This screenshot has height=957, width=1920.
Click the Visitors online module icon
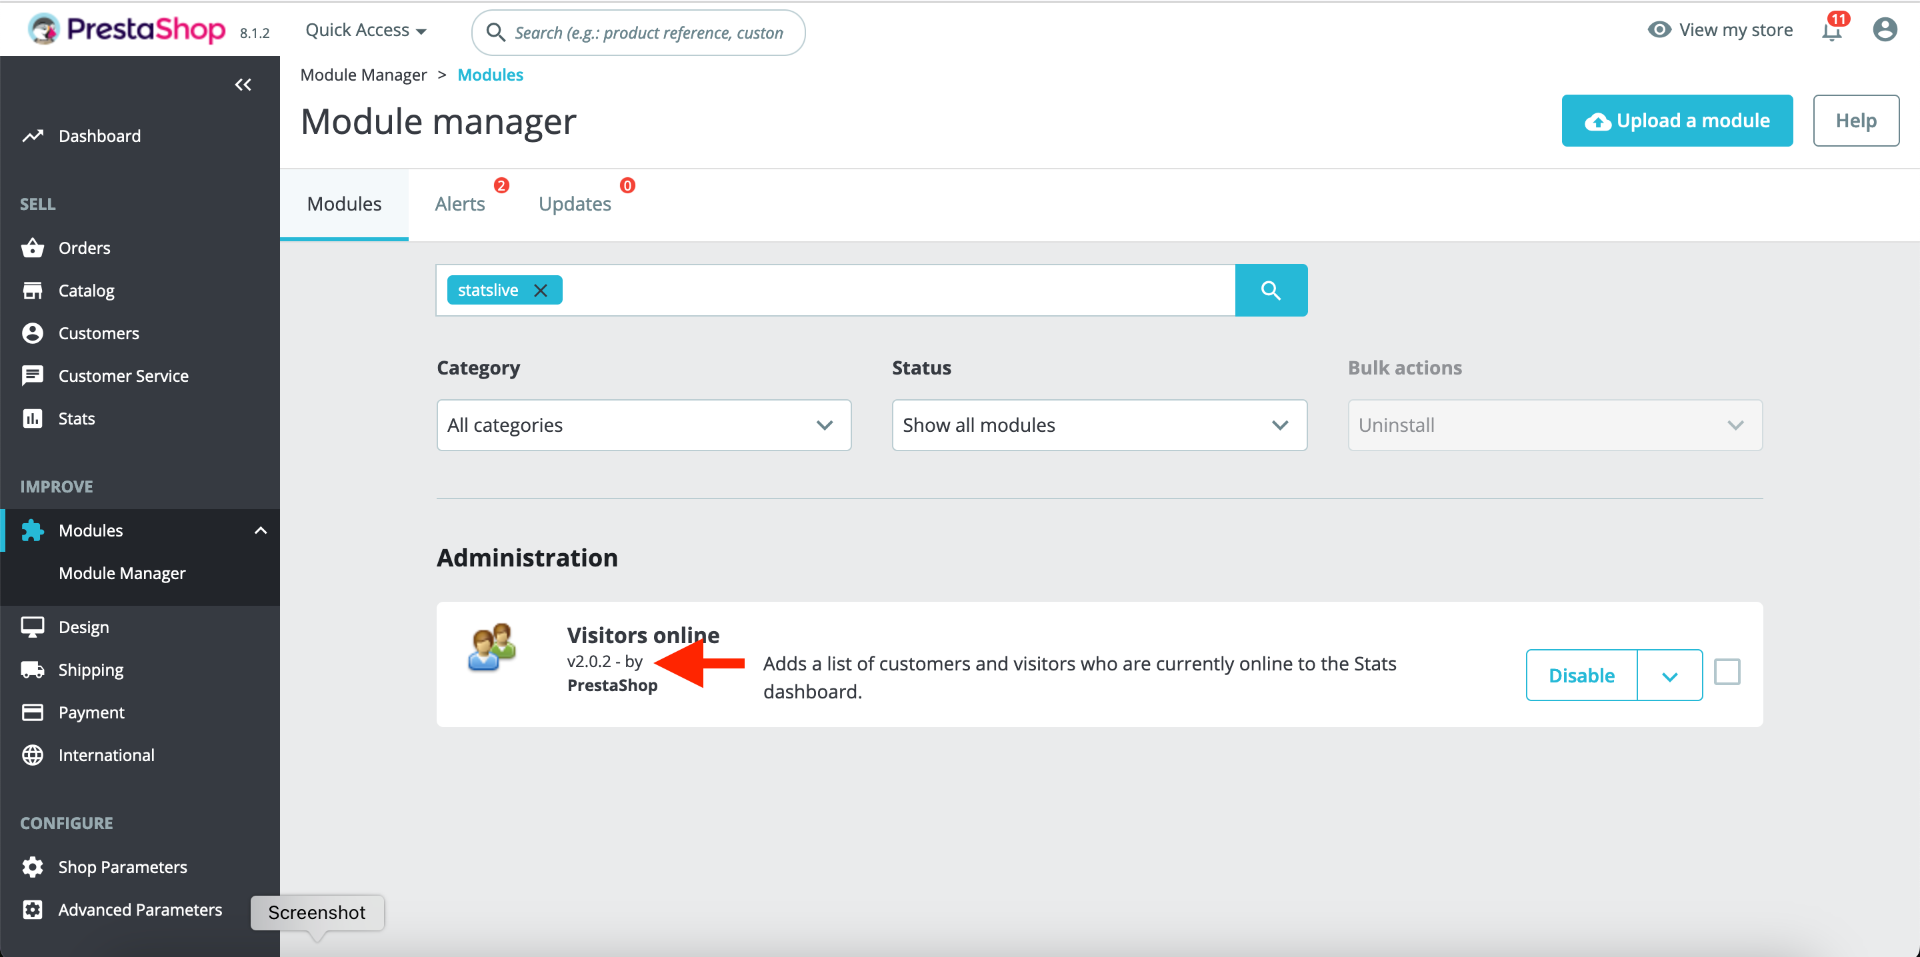[x=492, y=647]
